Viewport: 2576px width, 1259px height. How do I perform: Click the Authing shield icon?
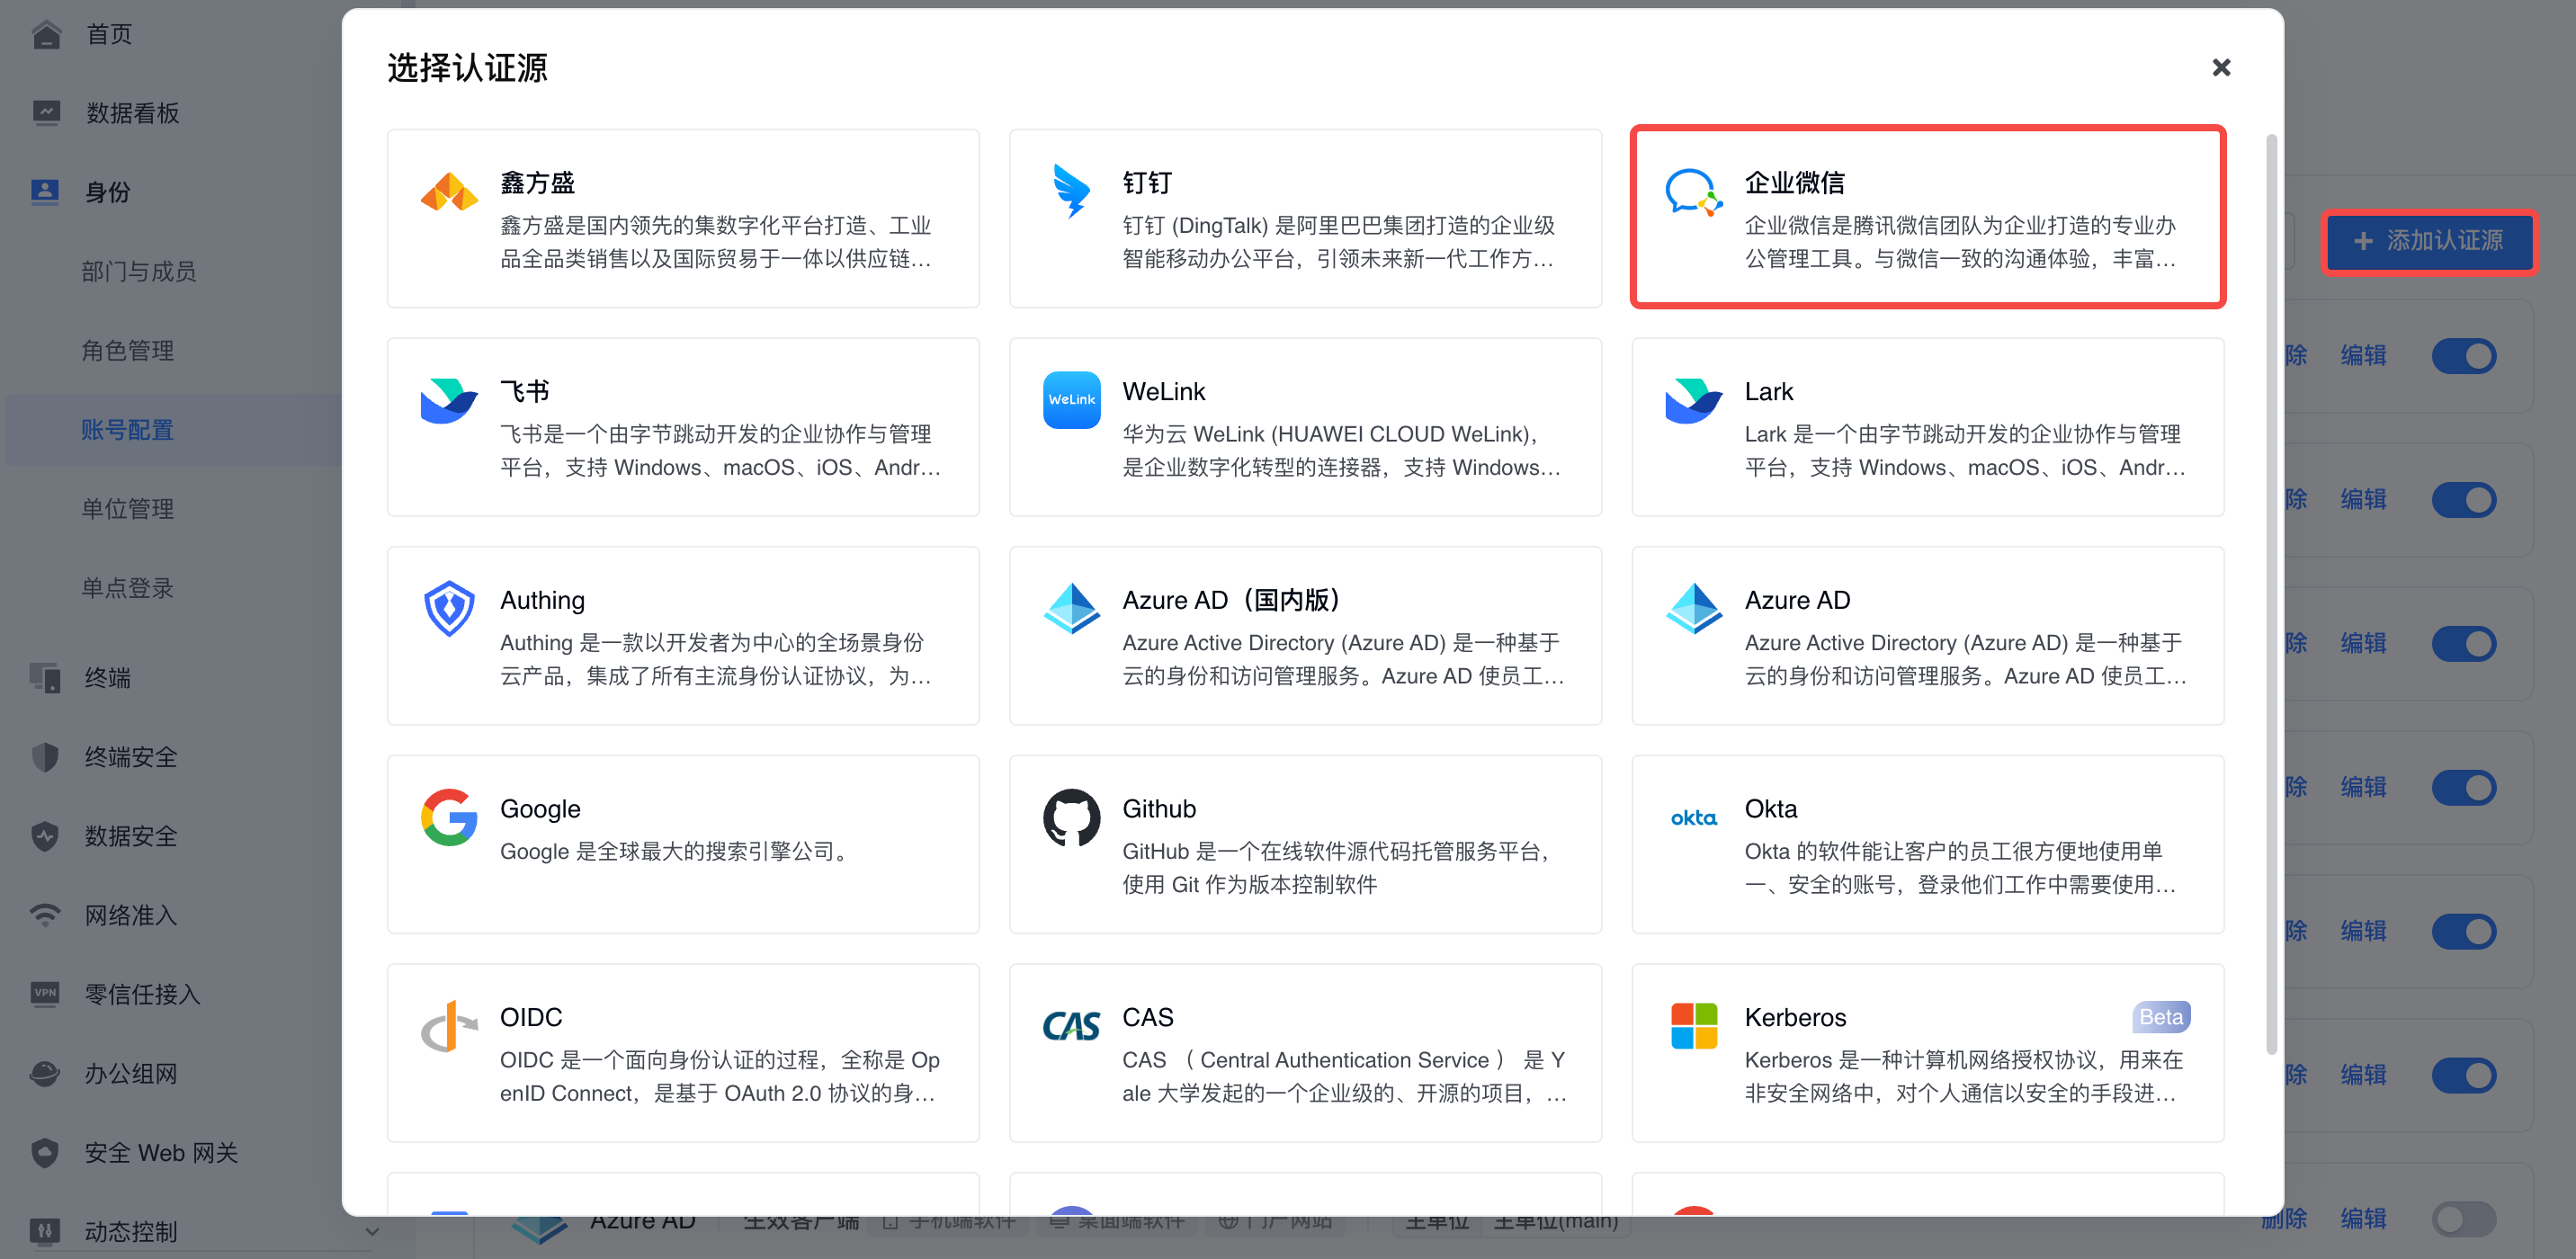(448, 608)
